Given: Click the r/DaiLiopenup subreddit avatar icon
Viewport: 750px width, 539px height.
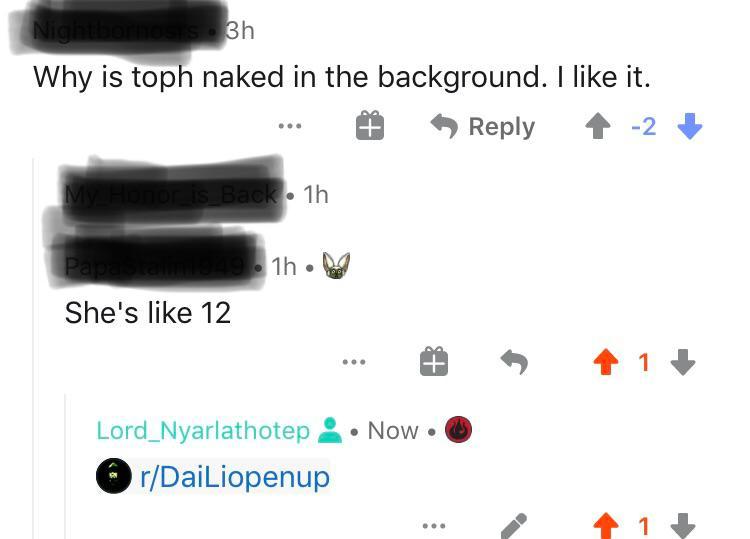Looking at the screenshot, I should click(x=114, y=476).
